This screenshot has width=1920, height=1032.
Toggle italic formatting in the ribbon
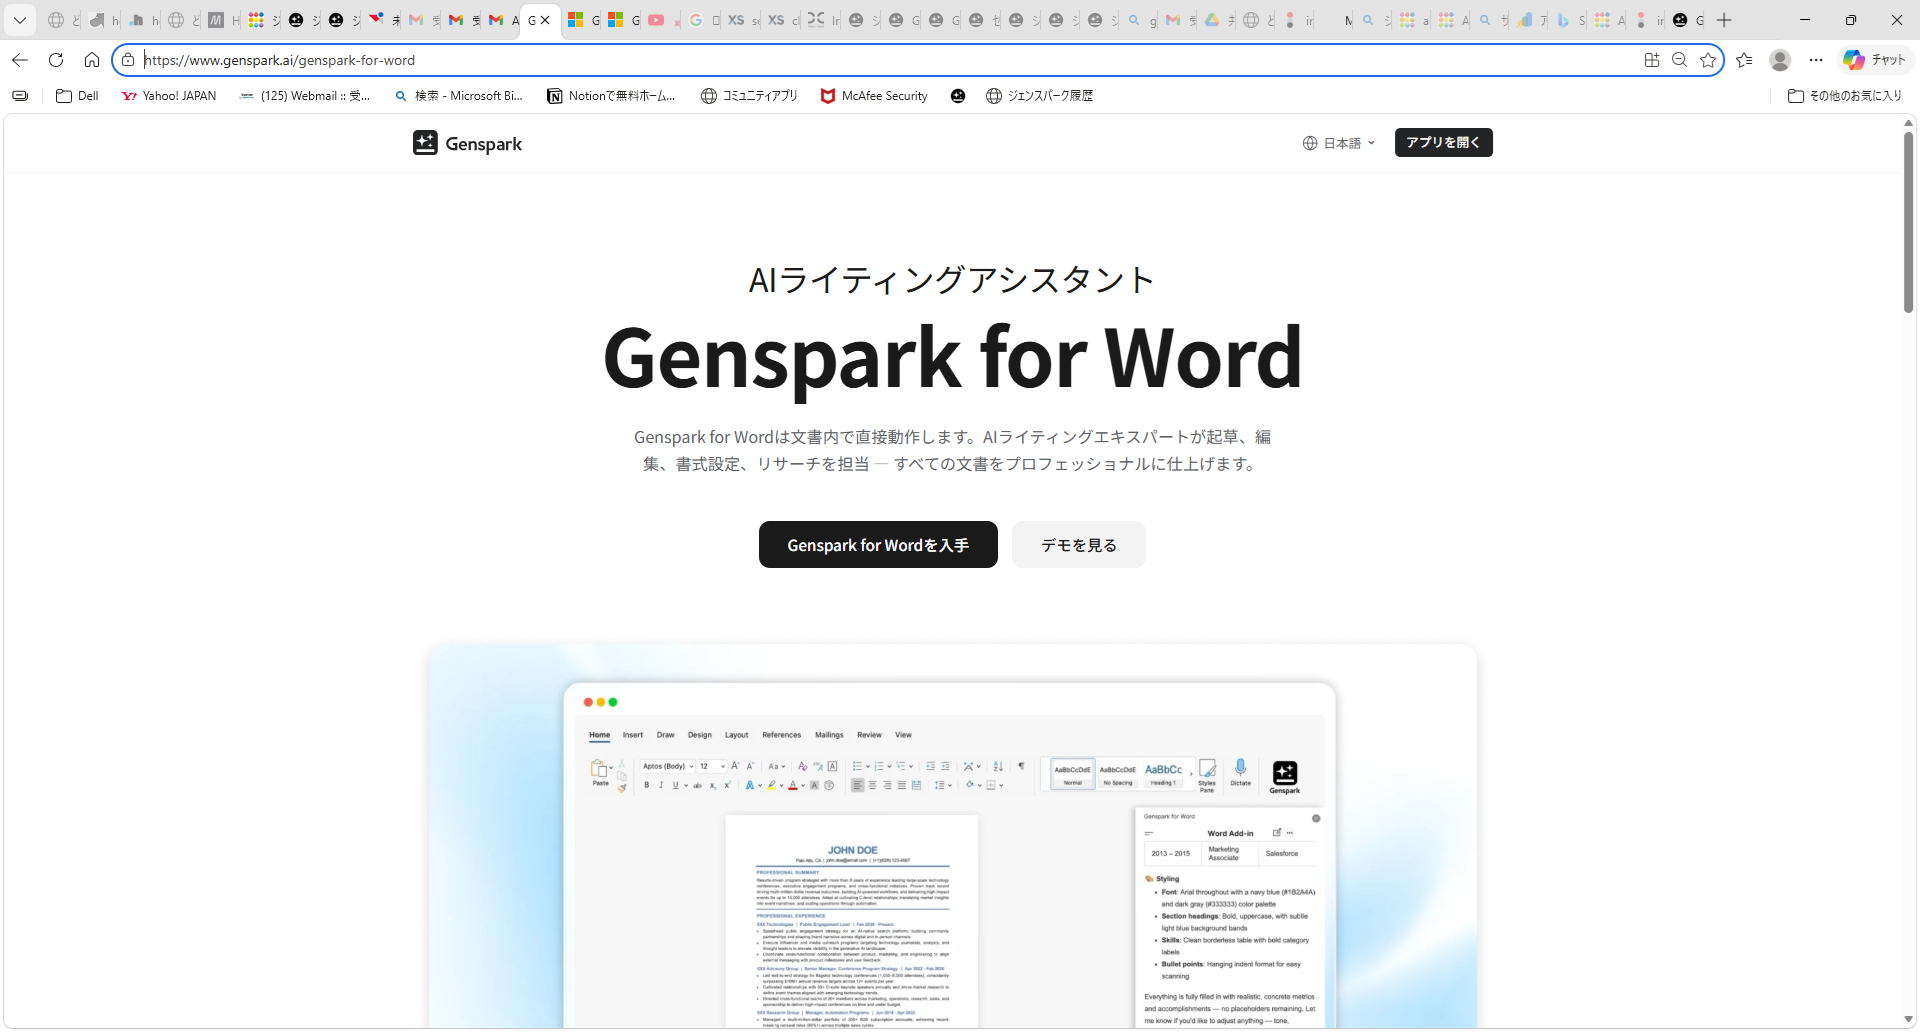(x=661, y=785)
